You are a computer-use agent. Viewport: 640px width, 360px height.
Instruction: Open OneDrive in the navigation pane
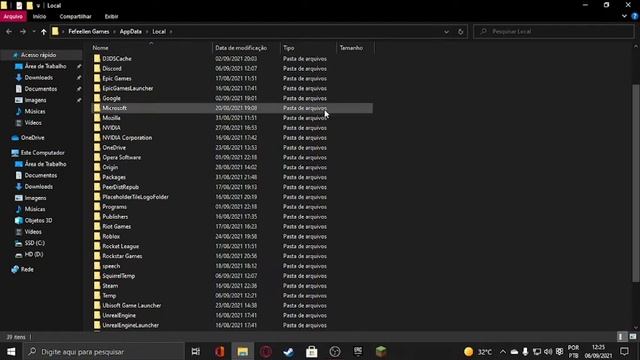tap(32, 138)
